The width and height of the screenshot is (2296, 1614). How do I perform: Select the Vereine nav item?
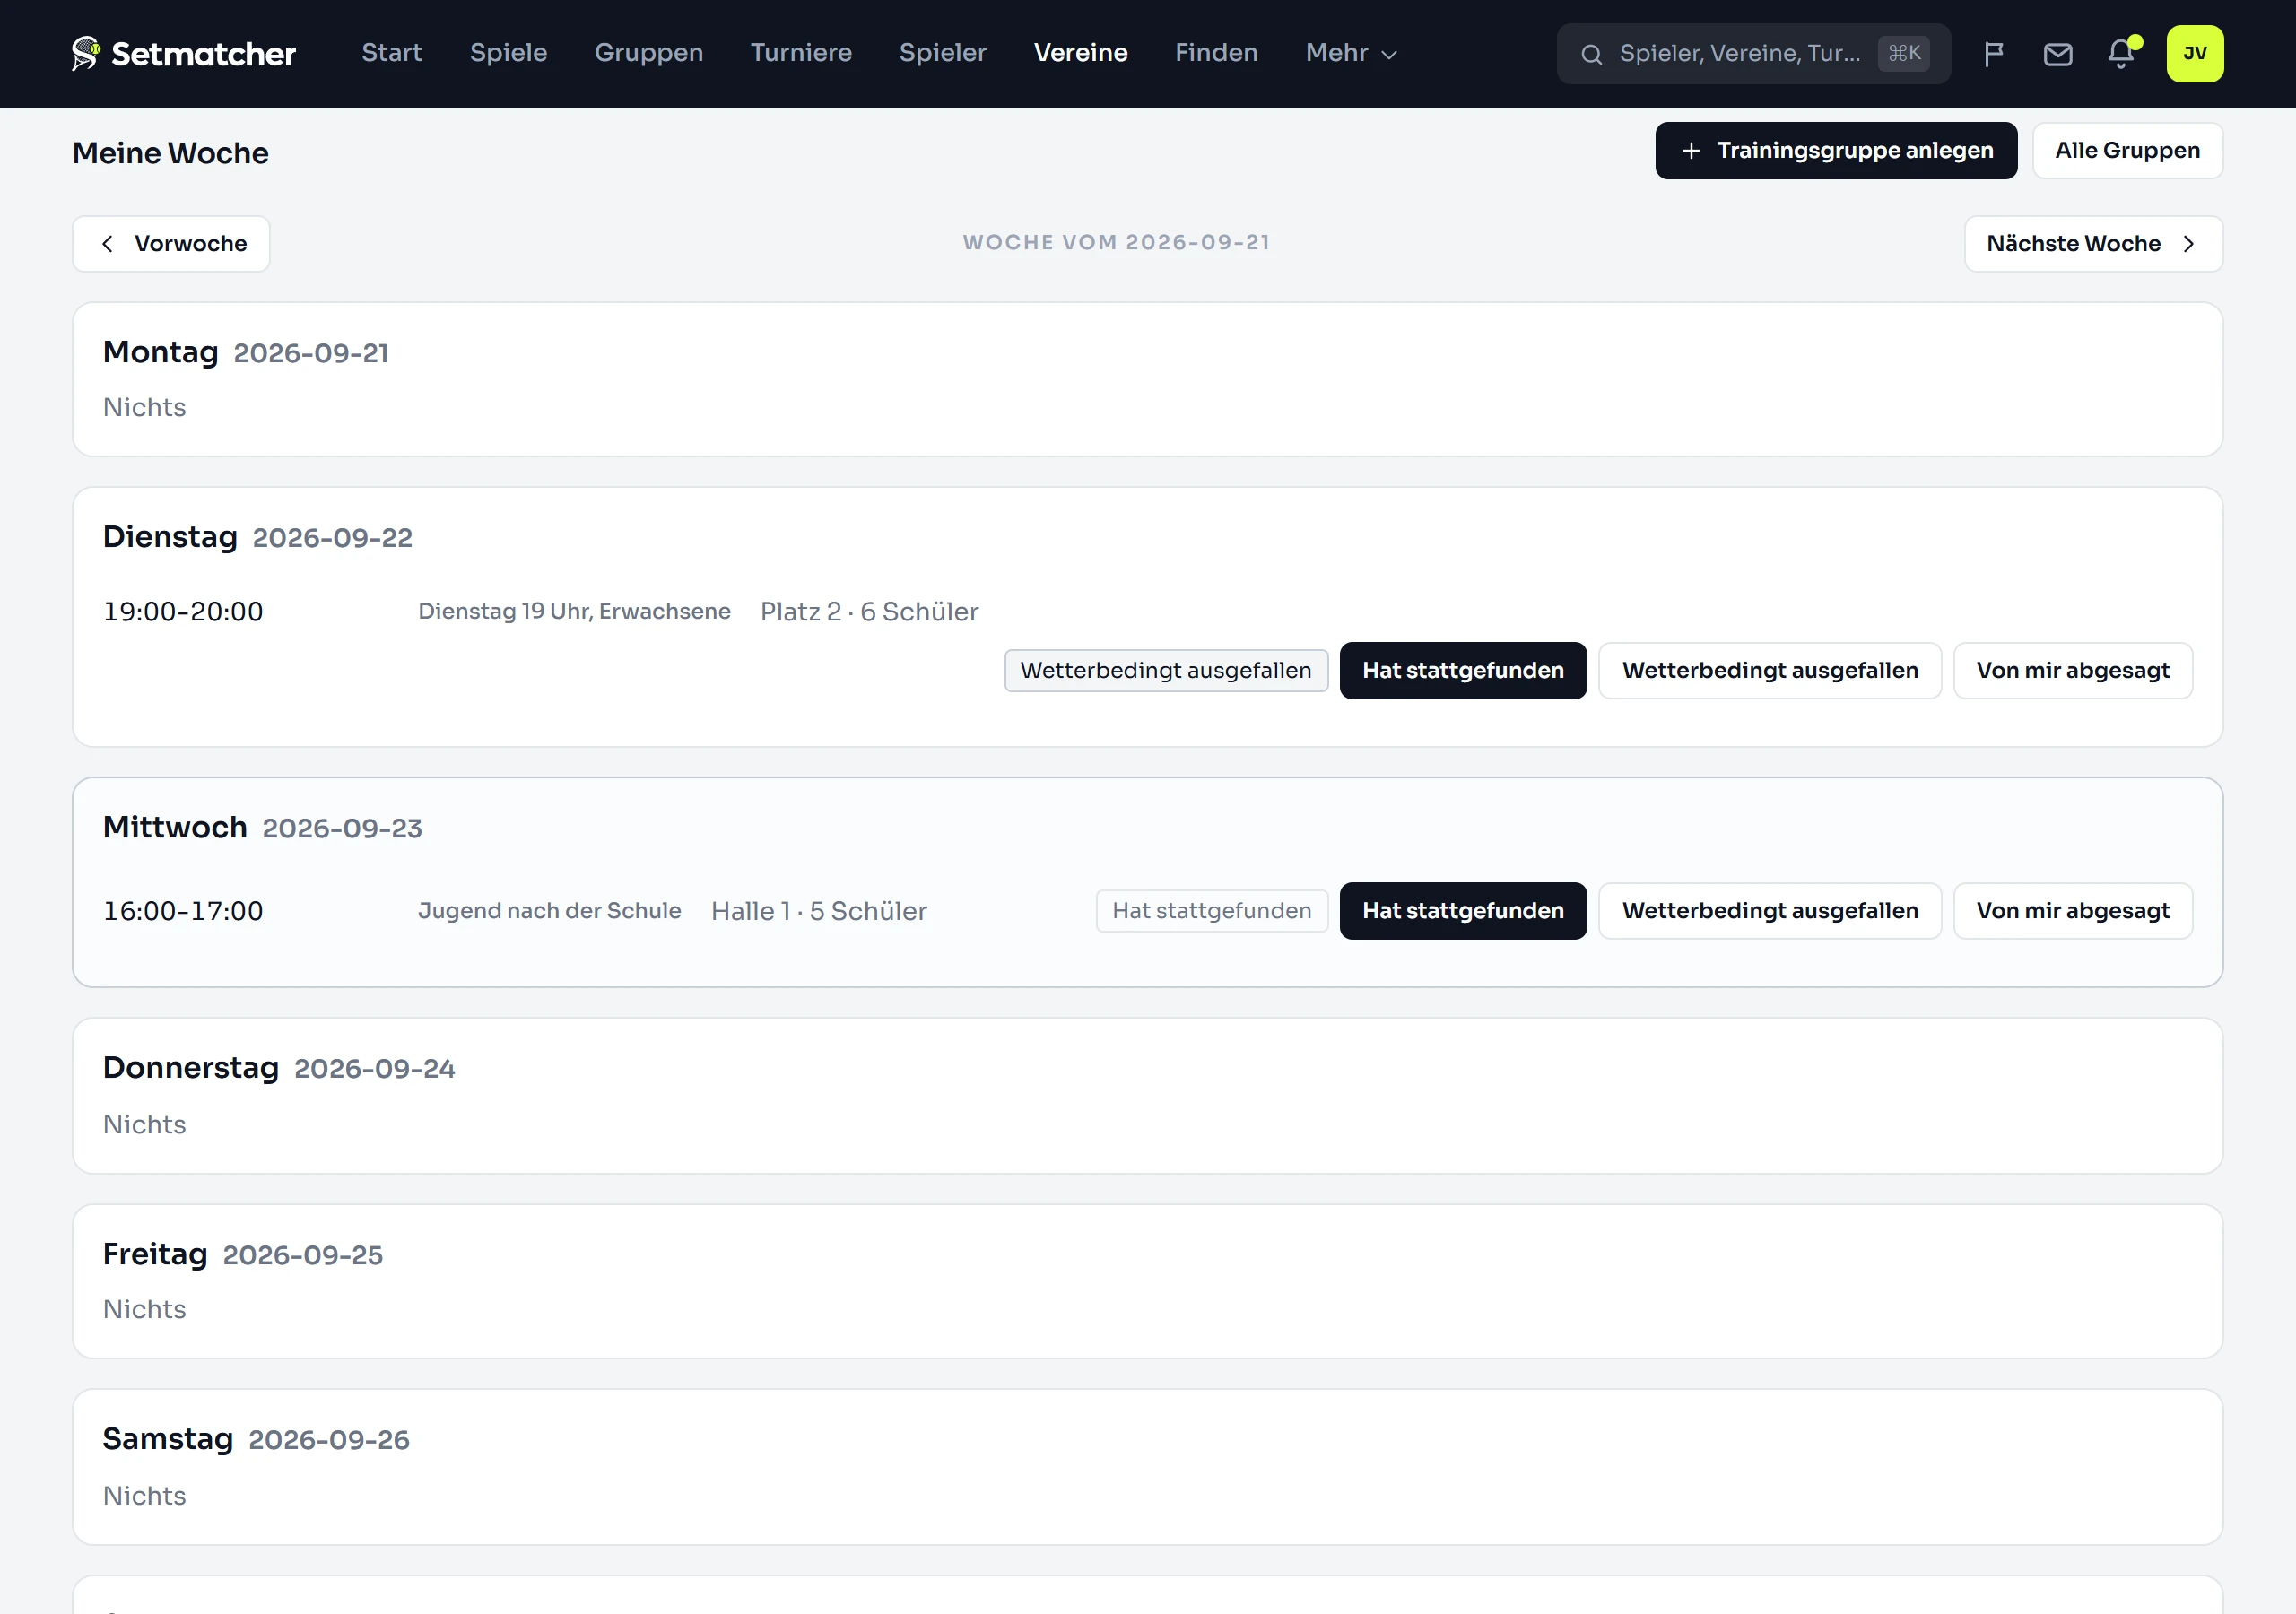(x=1080, y=53)
